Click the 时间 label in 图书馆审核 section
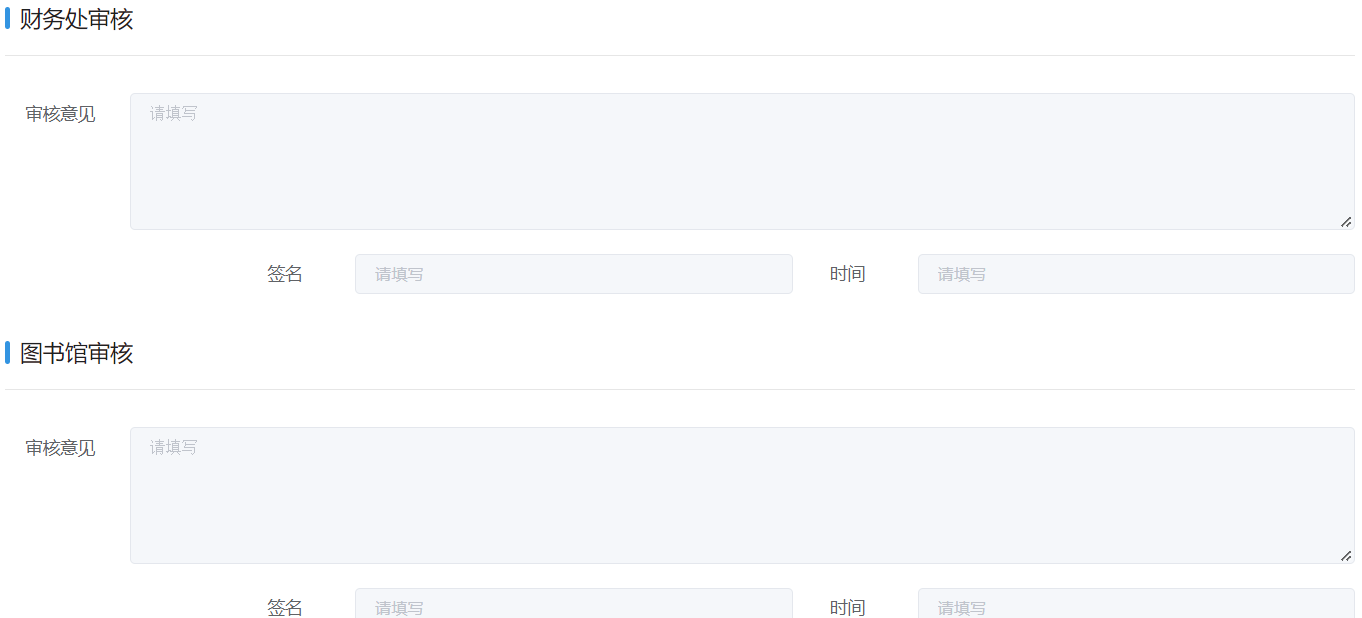 click(x=847, y=607)
